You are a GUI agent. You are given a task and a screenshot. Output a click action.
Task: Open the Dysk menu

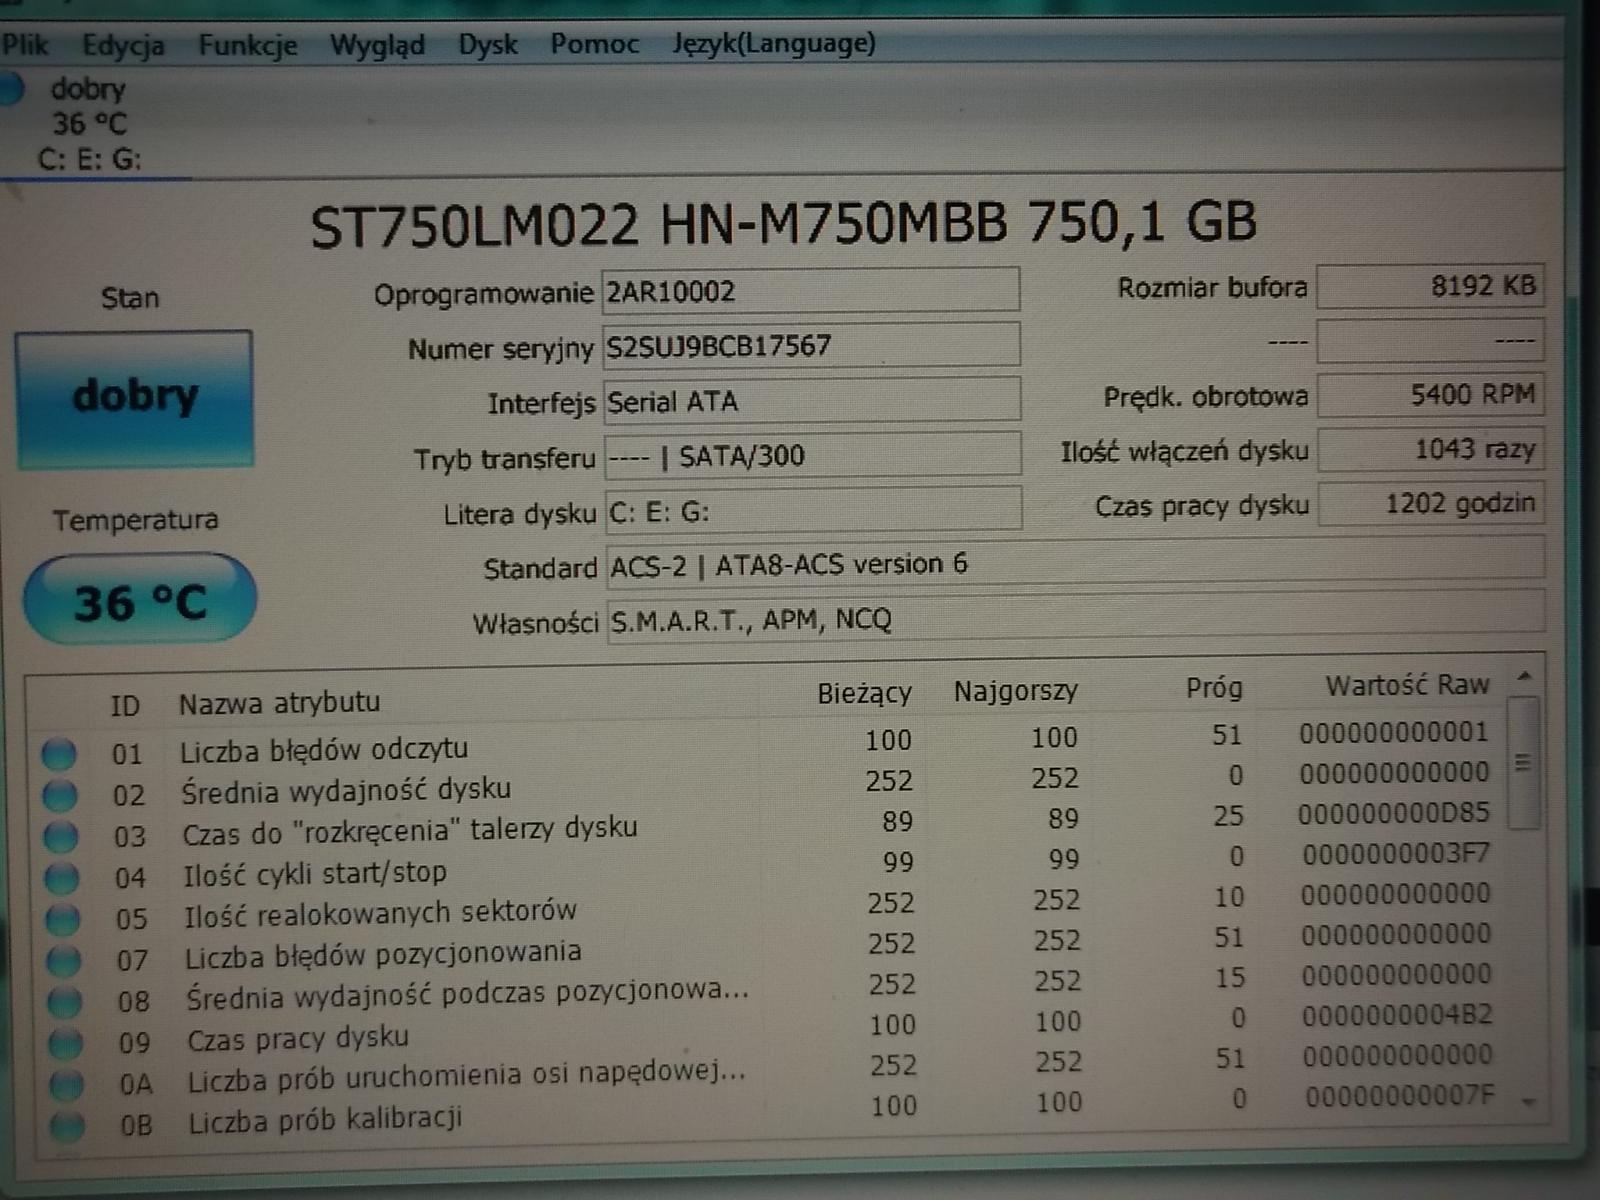pos(488,45)
